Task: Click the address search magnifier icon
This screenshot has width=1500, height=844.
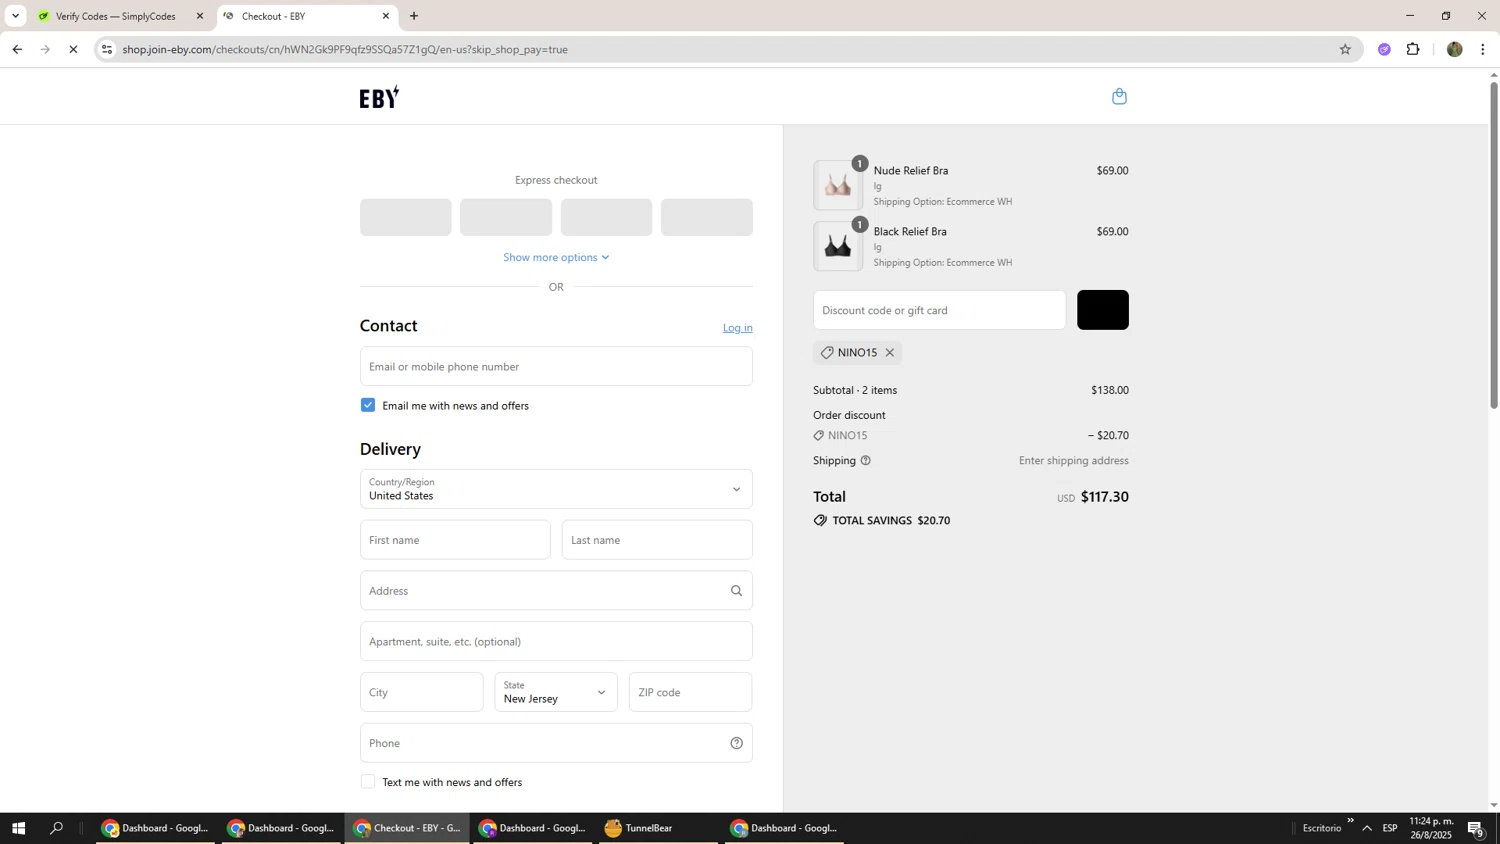Action: point(737,591)
